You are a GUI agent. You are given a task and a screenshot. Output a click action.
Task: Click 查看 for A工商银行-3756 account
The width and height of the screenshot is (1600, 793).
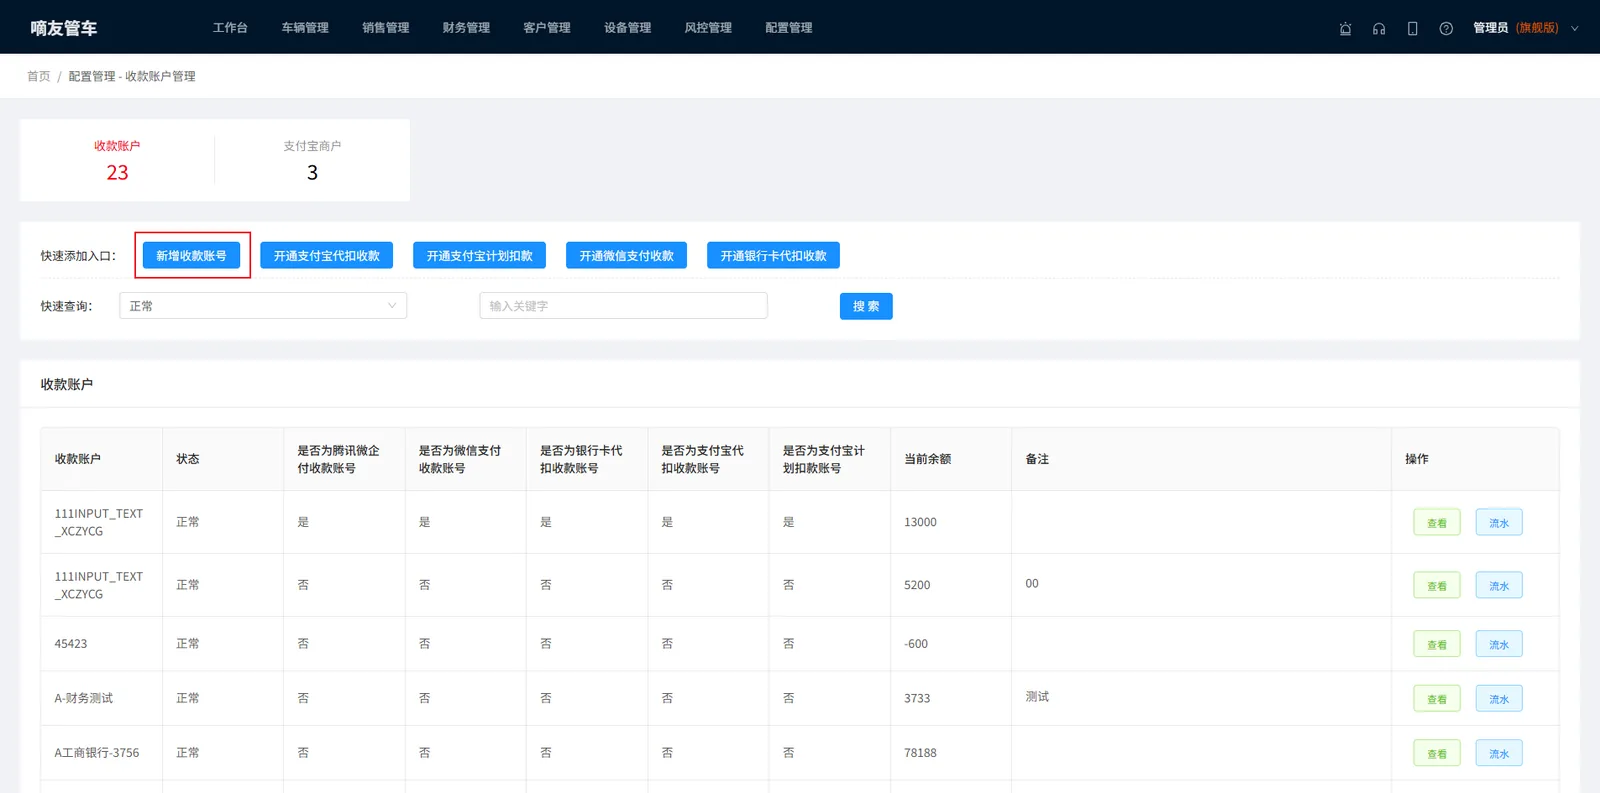point(1437,754)
